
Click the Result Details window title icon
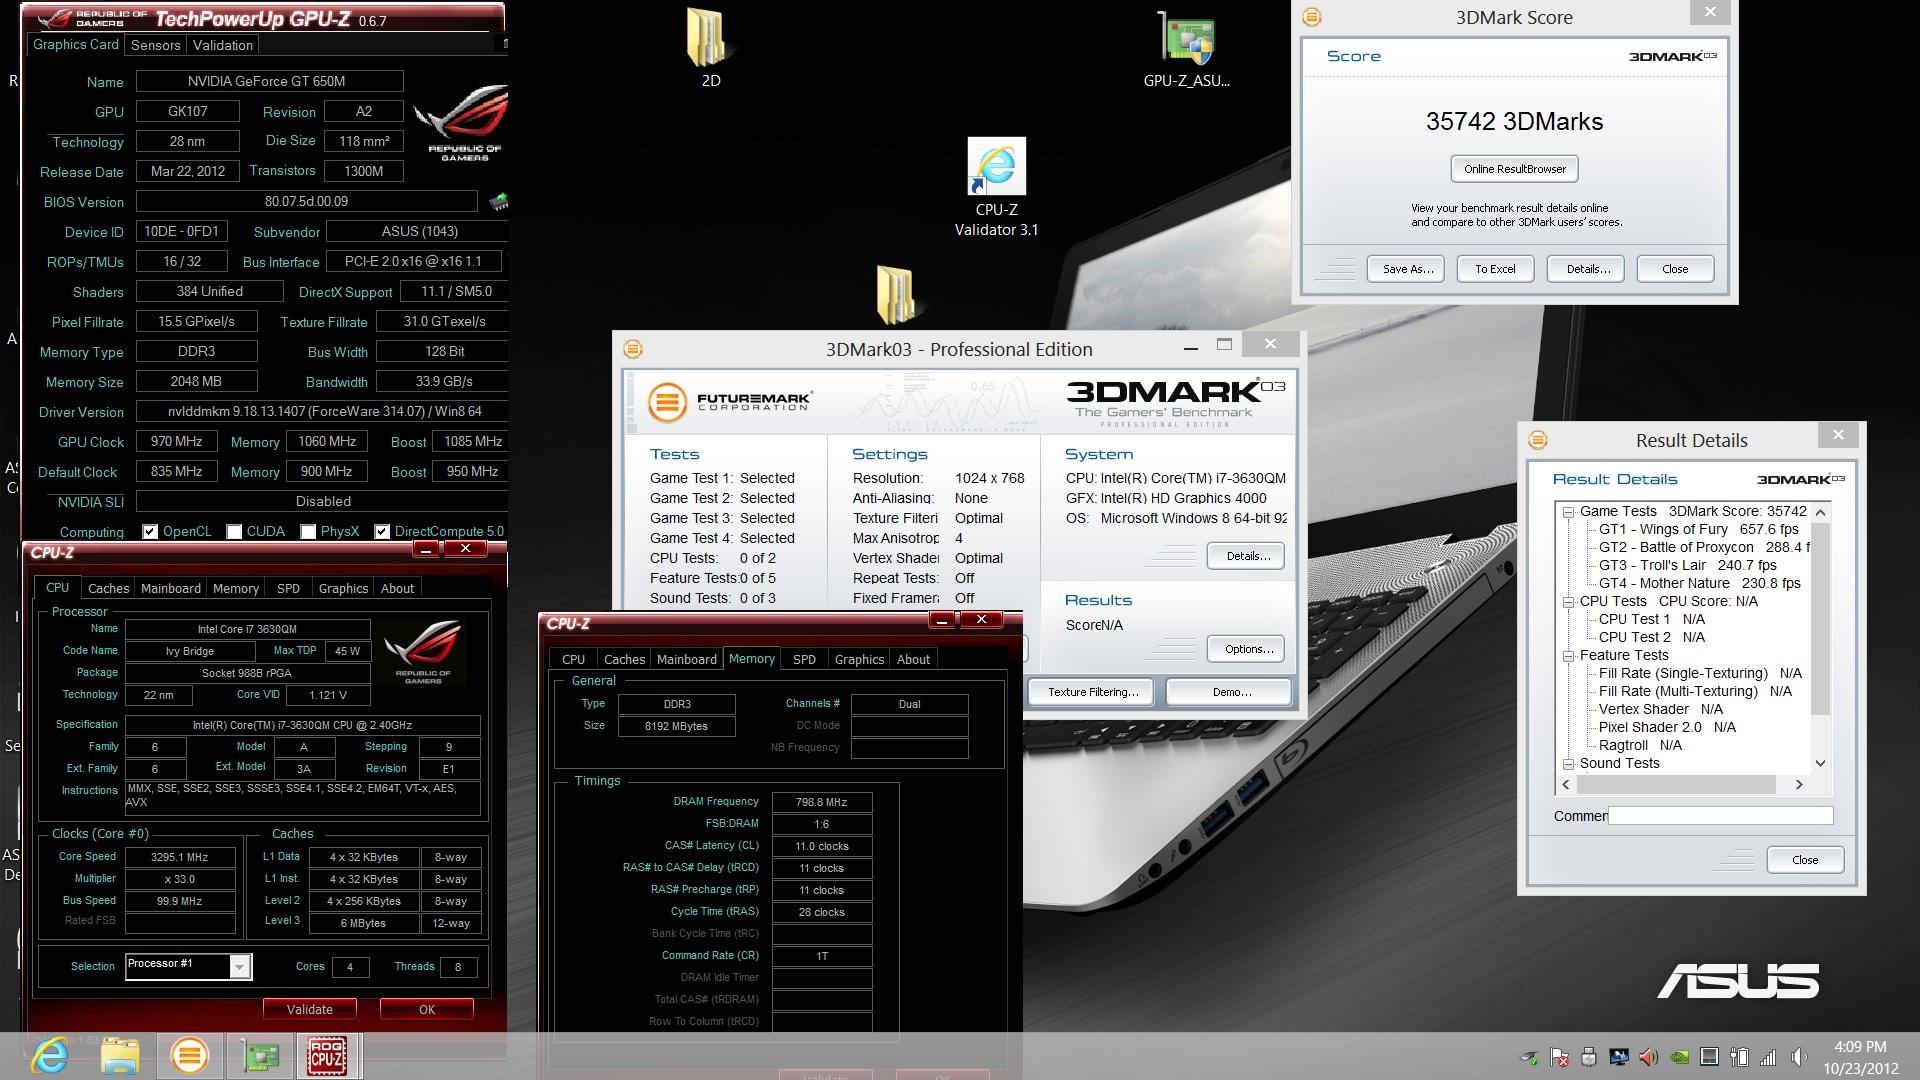pos(1538,440)
